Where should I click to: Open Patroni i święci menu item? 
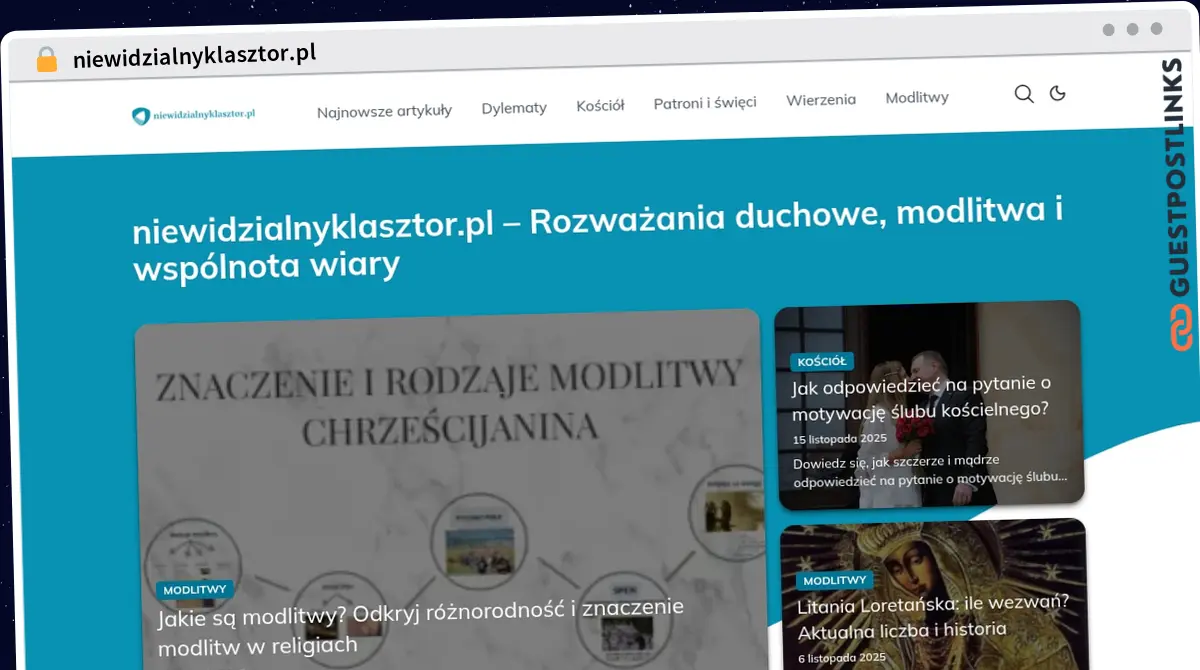click(x=705, y=102)
